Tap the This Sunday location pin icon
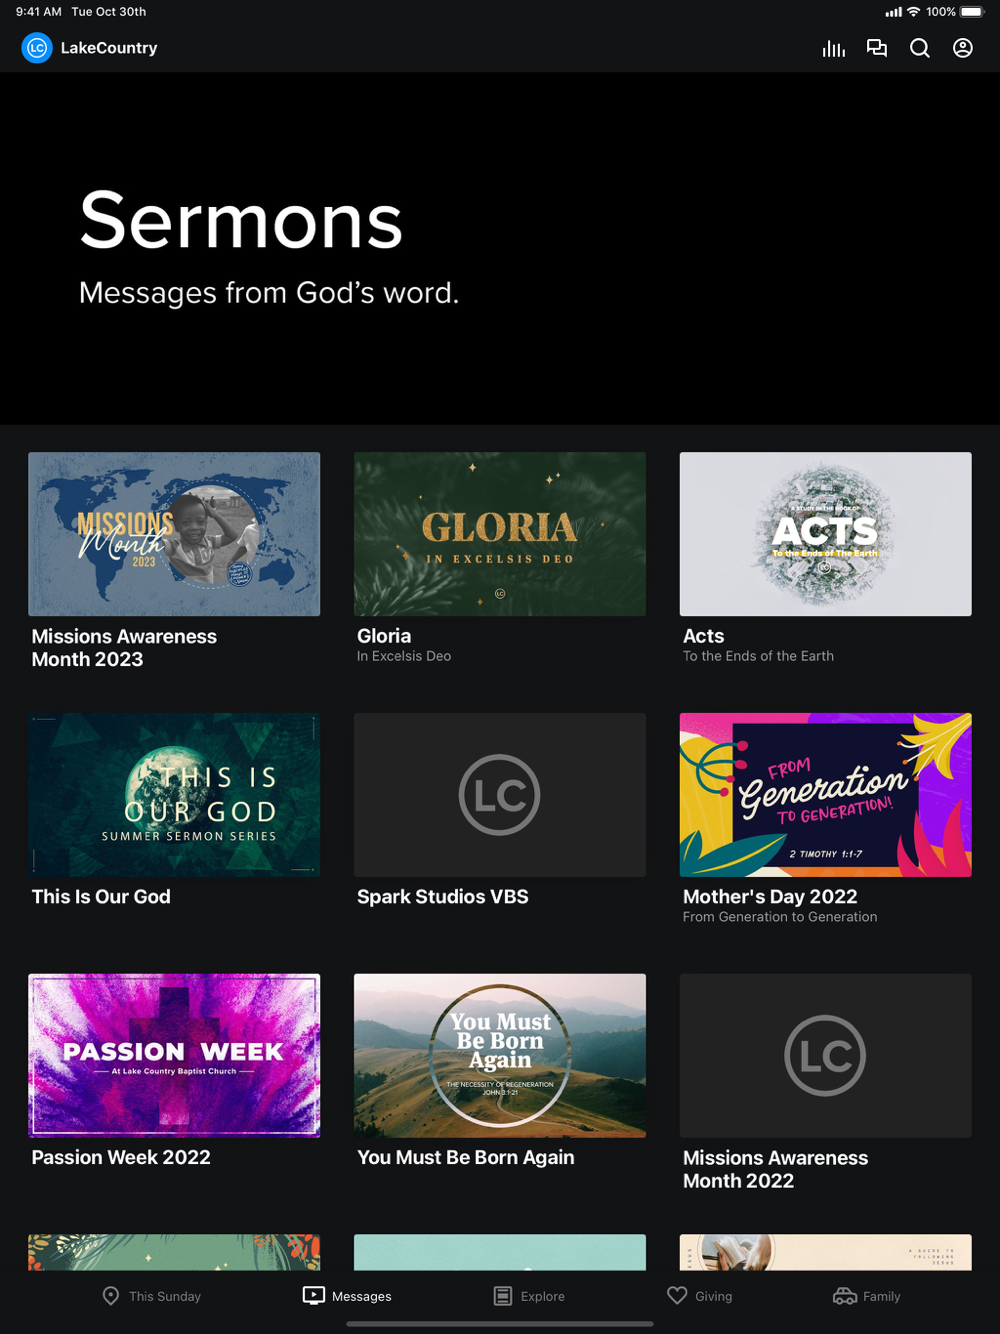Viewport: 1000px width, 1334px height. pyautogui.click(x=111, y=1296)
